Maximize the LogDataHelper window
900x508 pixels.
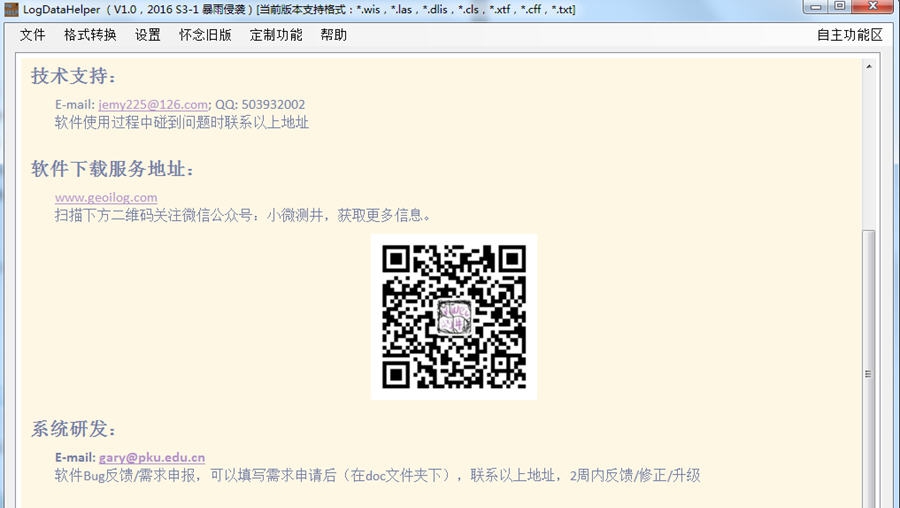tap(839, 6)
